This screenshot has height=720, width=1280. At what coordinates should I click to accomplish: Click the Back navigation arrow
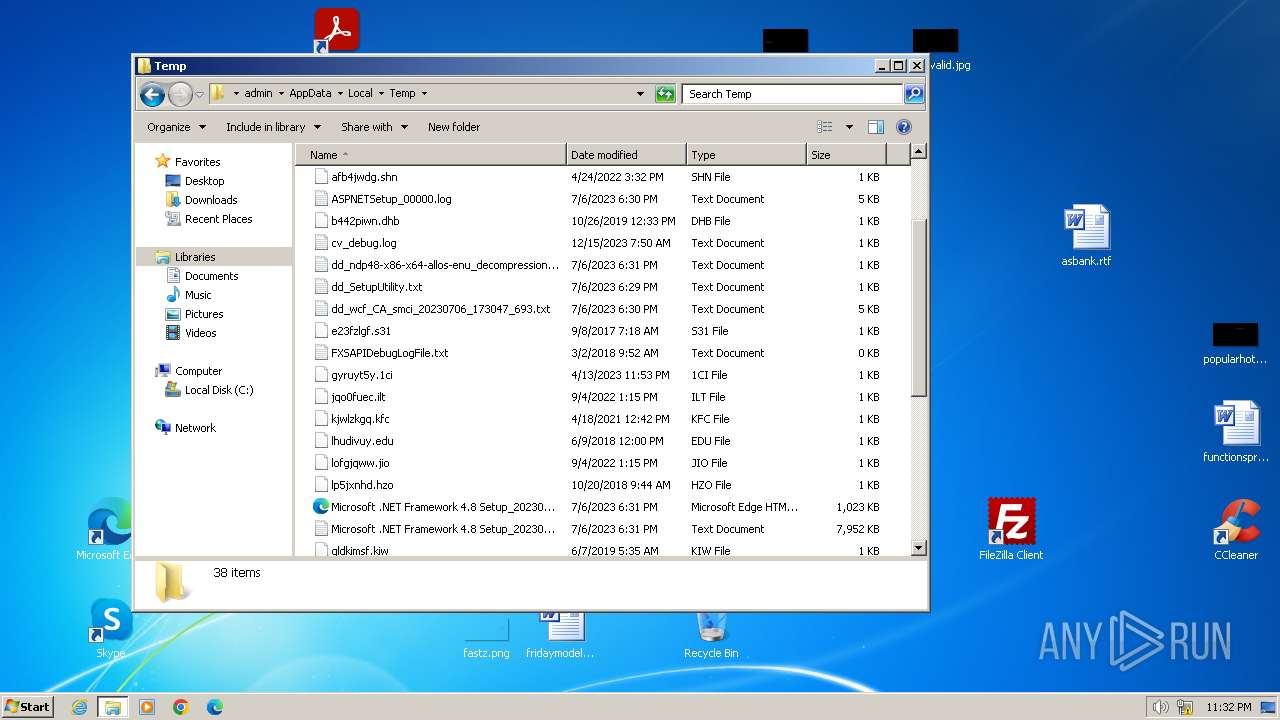(x=152, y=94)
